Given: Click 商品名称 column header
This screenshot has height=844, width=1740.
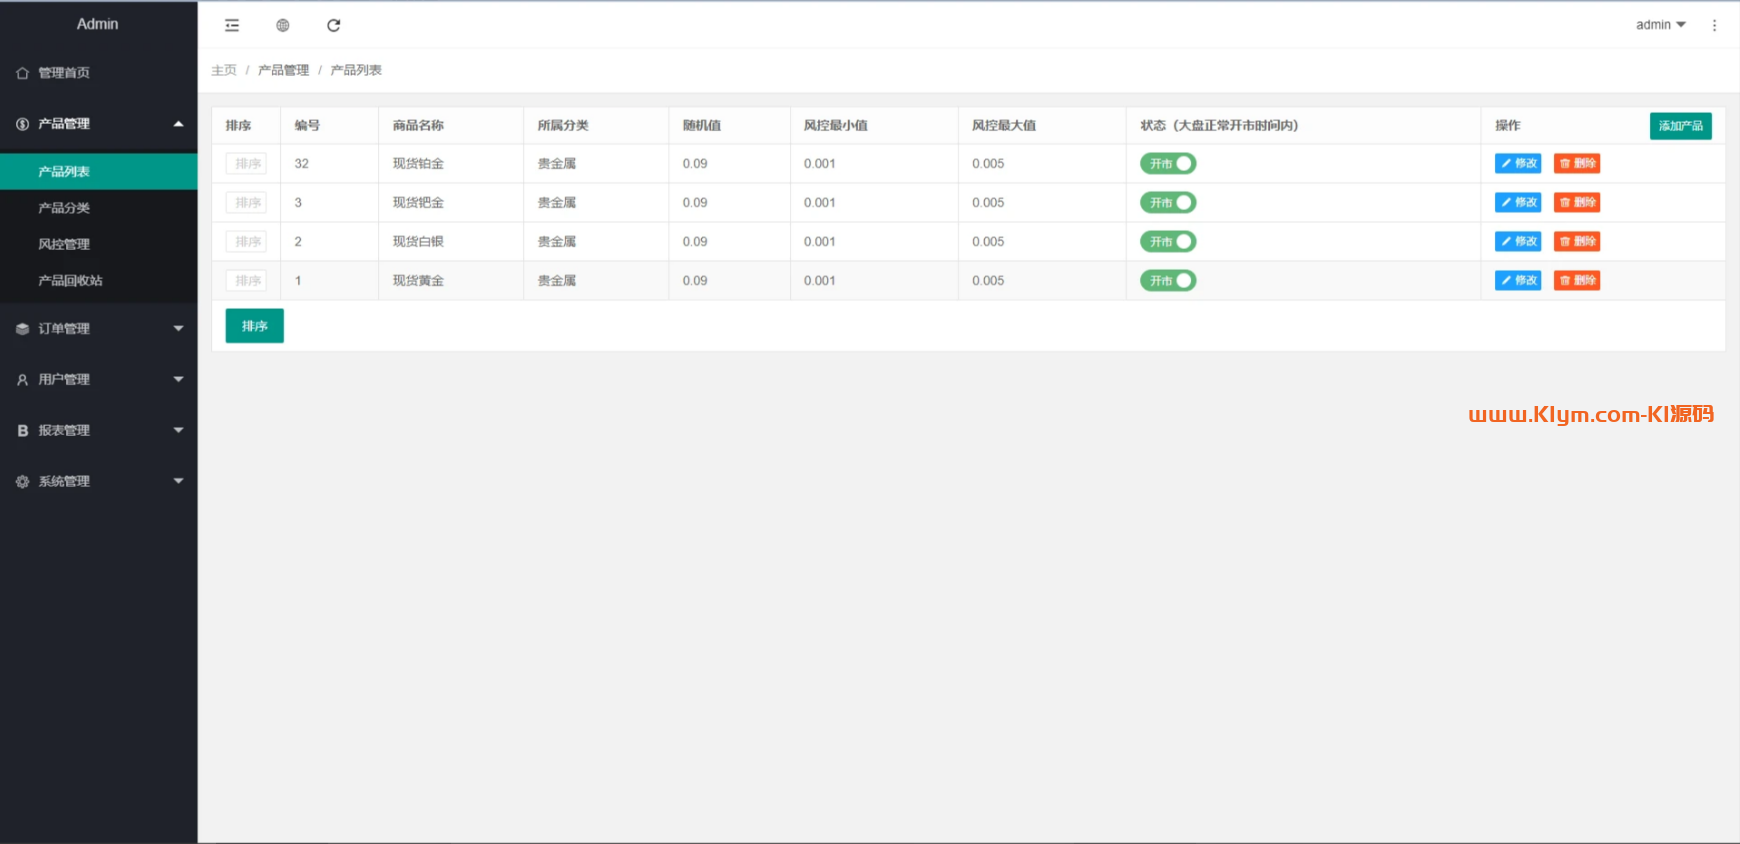Looking at the screenshot, I should coord(418,126).
